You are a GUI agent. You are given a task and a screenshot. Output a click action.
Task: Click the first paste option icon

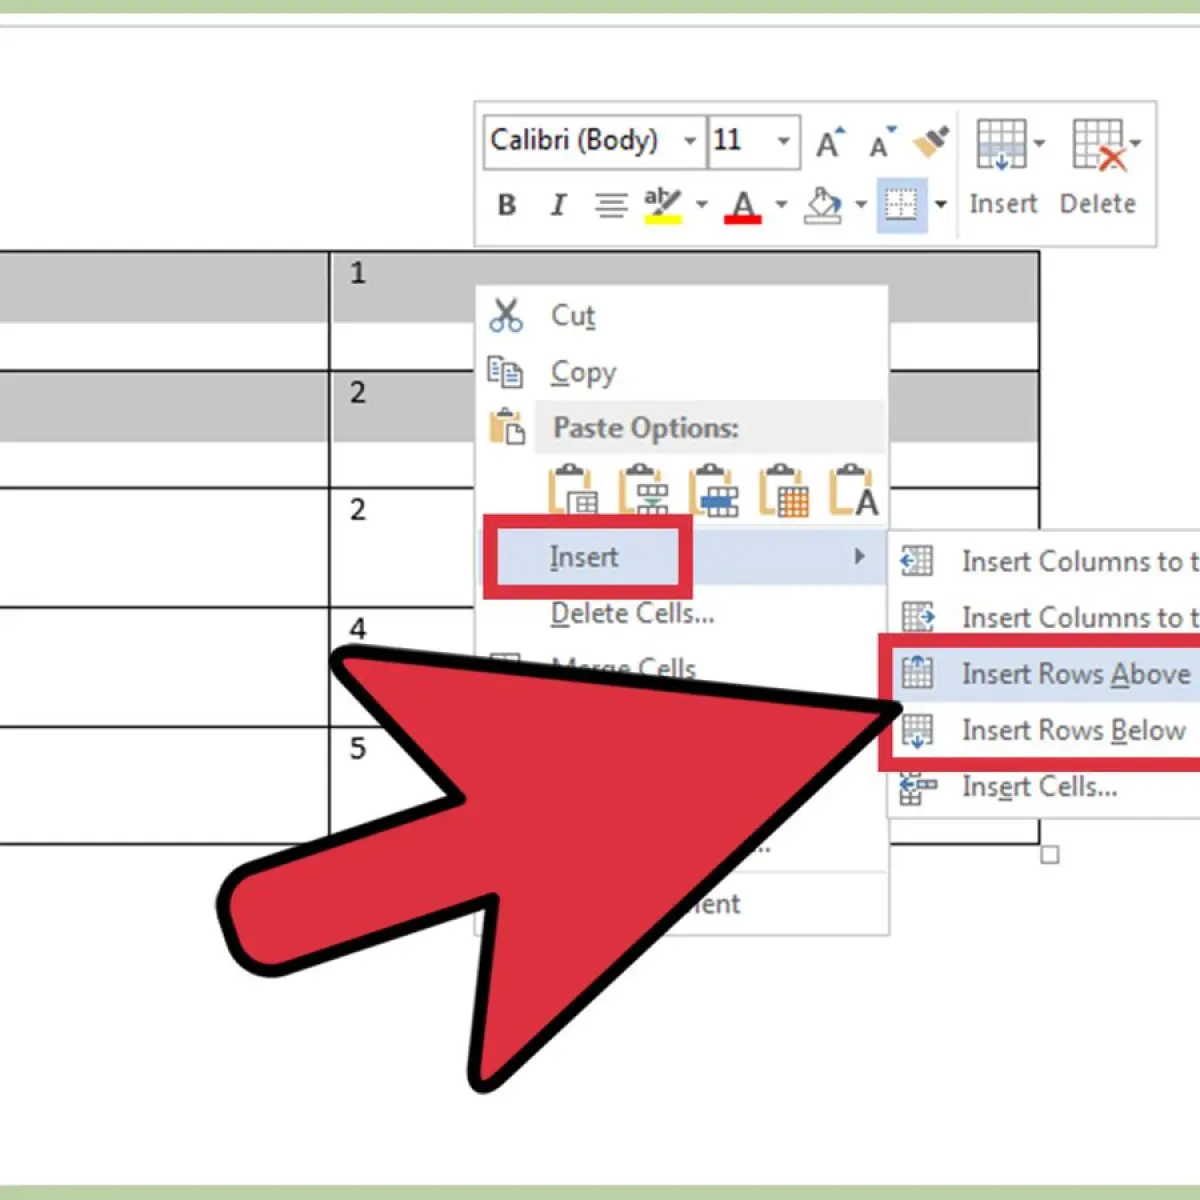pos(573,490)
